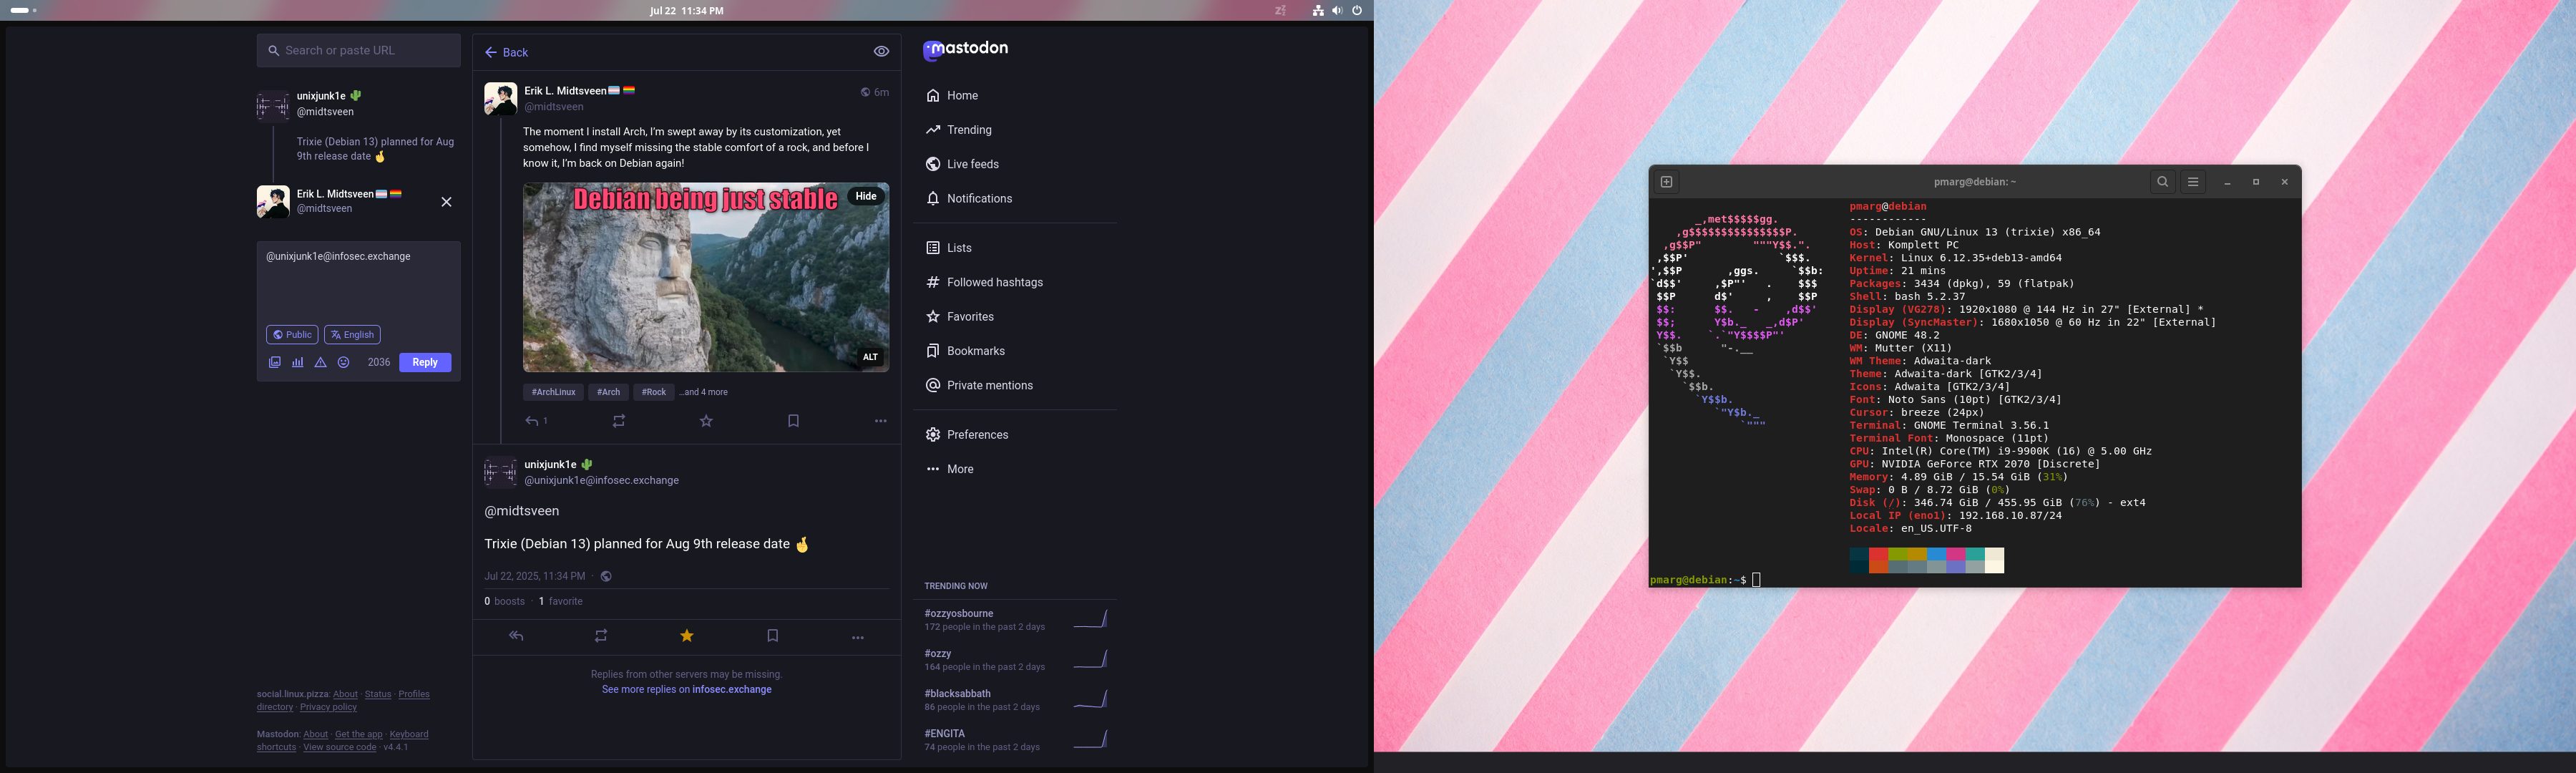Image resolution: width=2576 pixels, height=773 pixels.
Task: Open the terminal hamburger menu
Action: tap(2193, 182)
